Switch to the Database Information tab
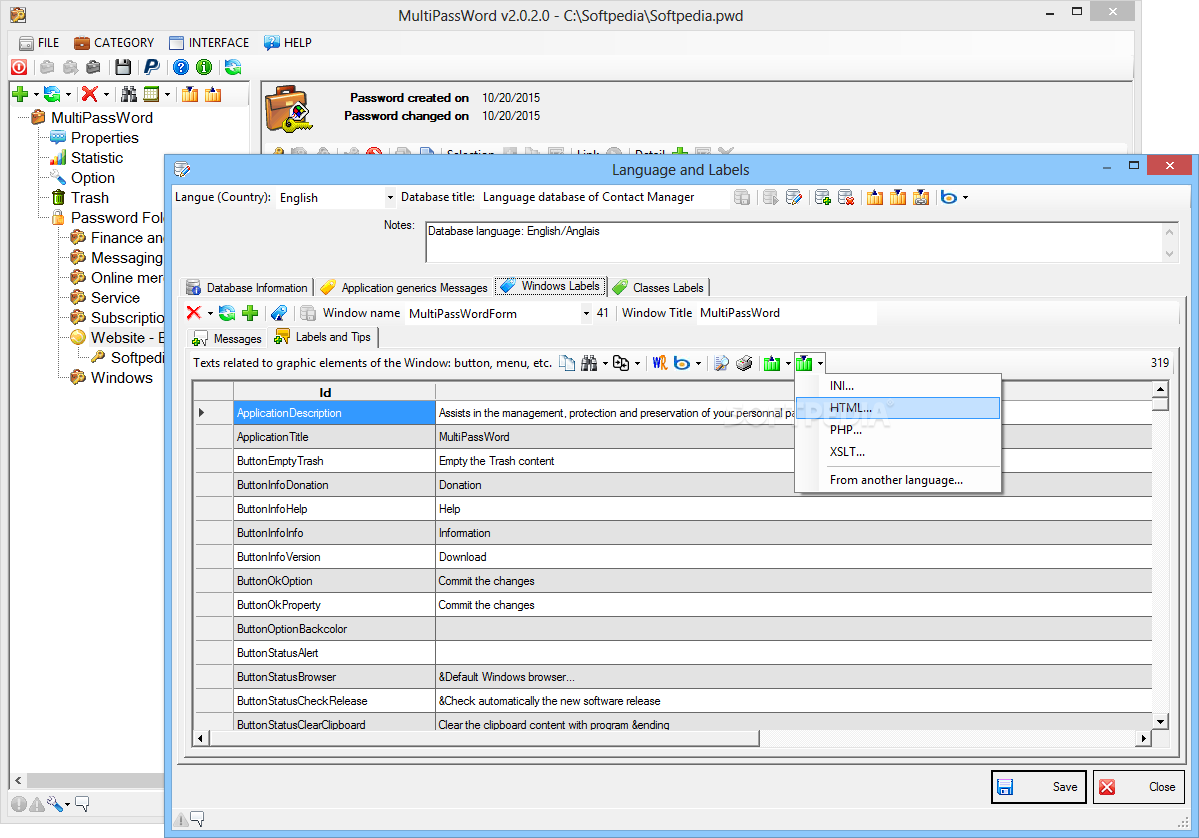This screenshot has height=838, width=1199. click(x=248, y=287)
